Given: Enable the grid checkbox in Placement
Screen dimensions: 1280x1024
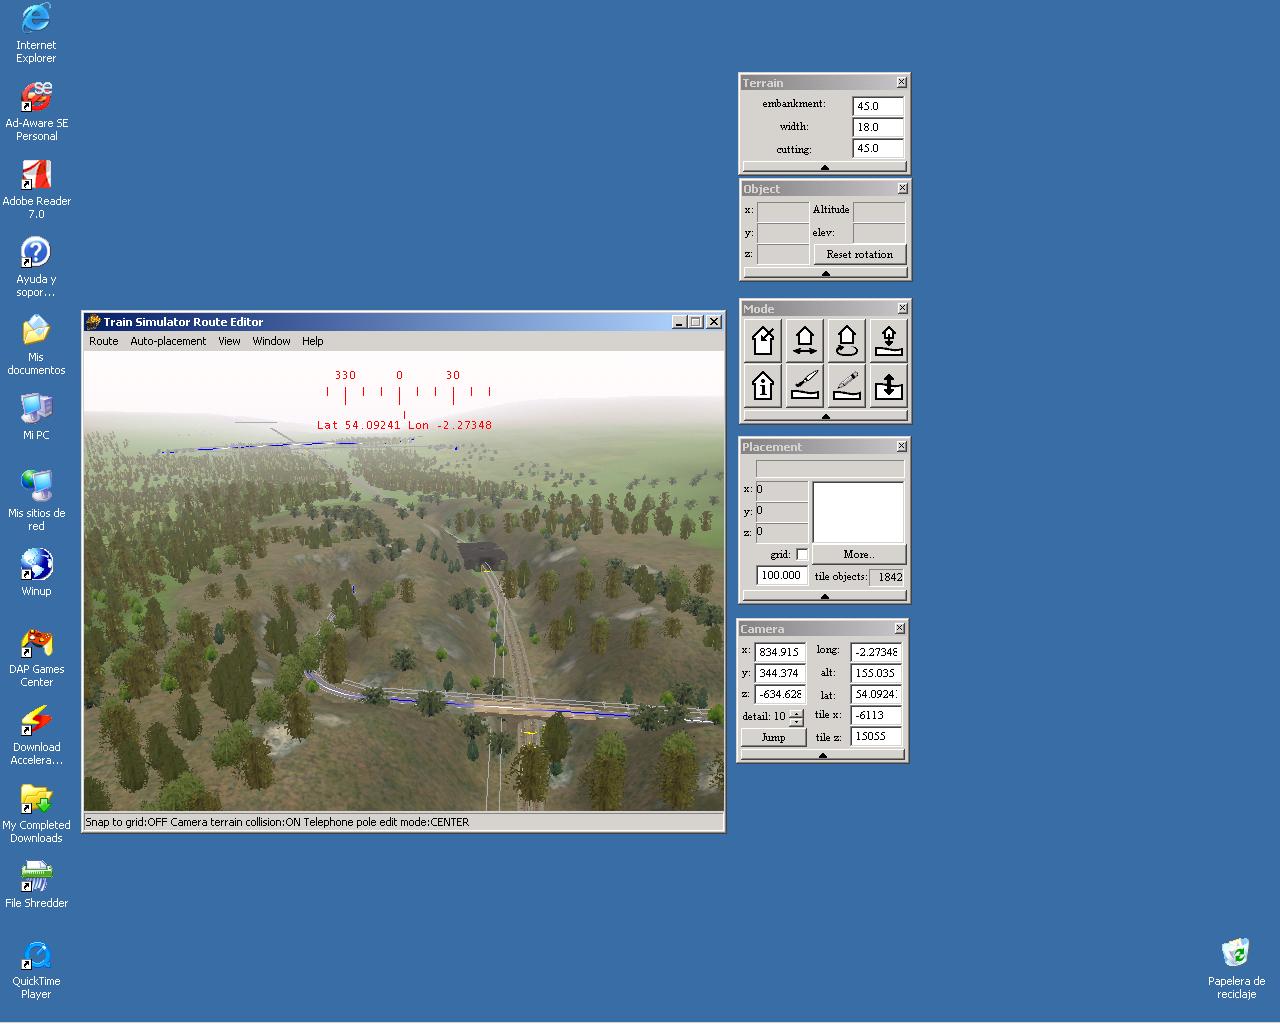Looking at the screenshot, I should [x=802, y=554].
